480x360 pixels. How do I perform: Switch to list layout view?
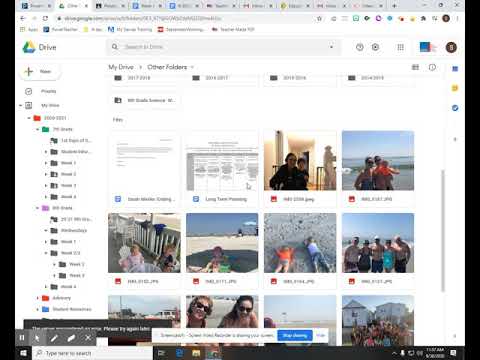tap(415, 67)
